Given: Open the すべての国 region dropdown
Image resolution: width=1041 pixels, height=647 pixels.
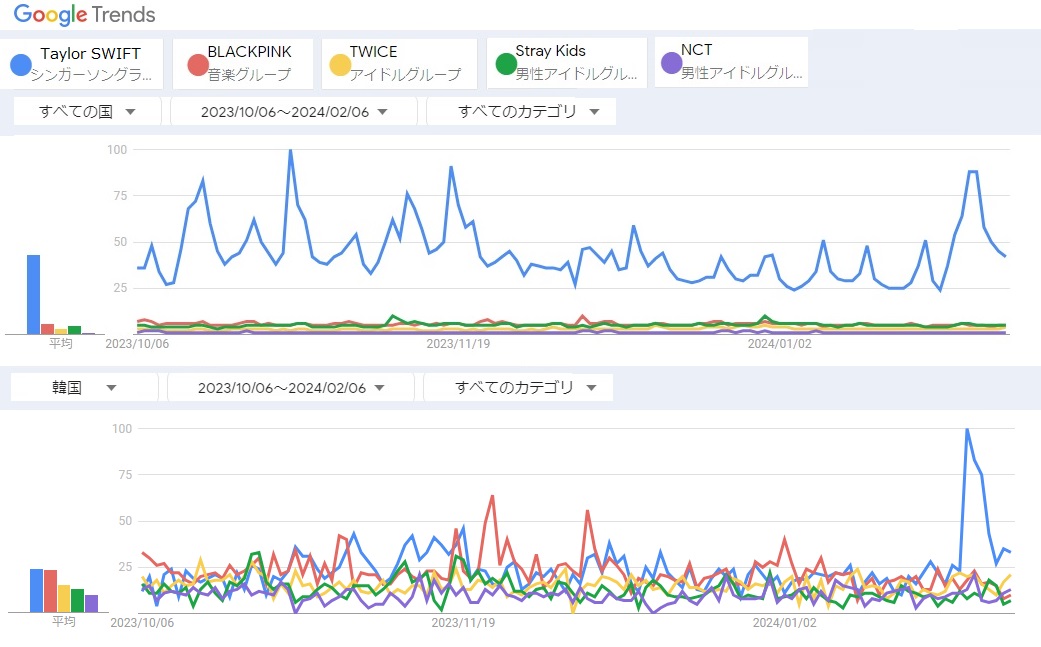Looking at the screenshot, I should tap(87, 112).
